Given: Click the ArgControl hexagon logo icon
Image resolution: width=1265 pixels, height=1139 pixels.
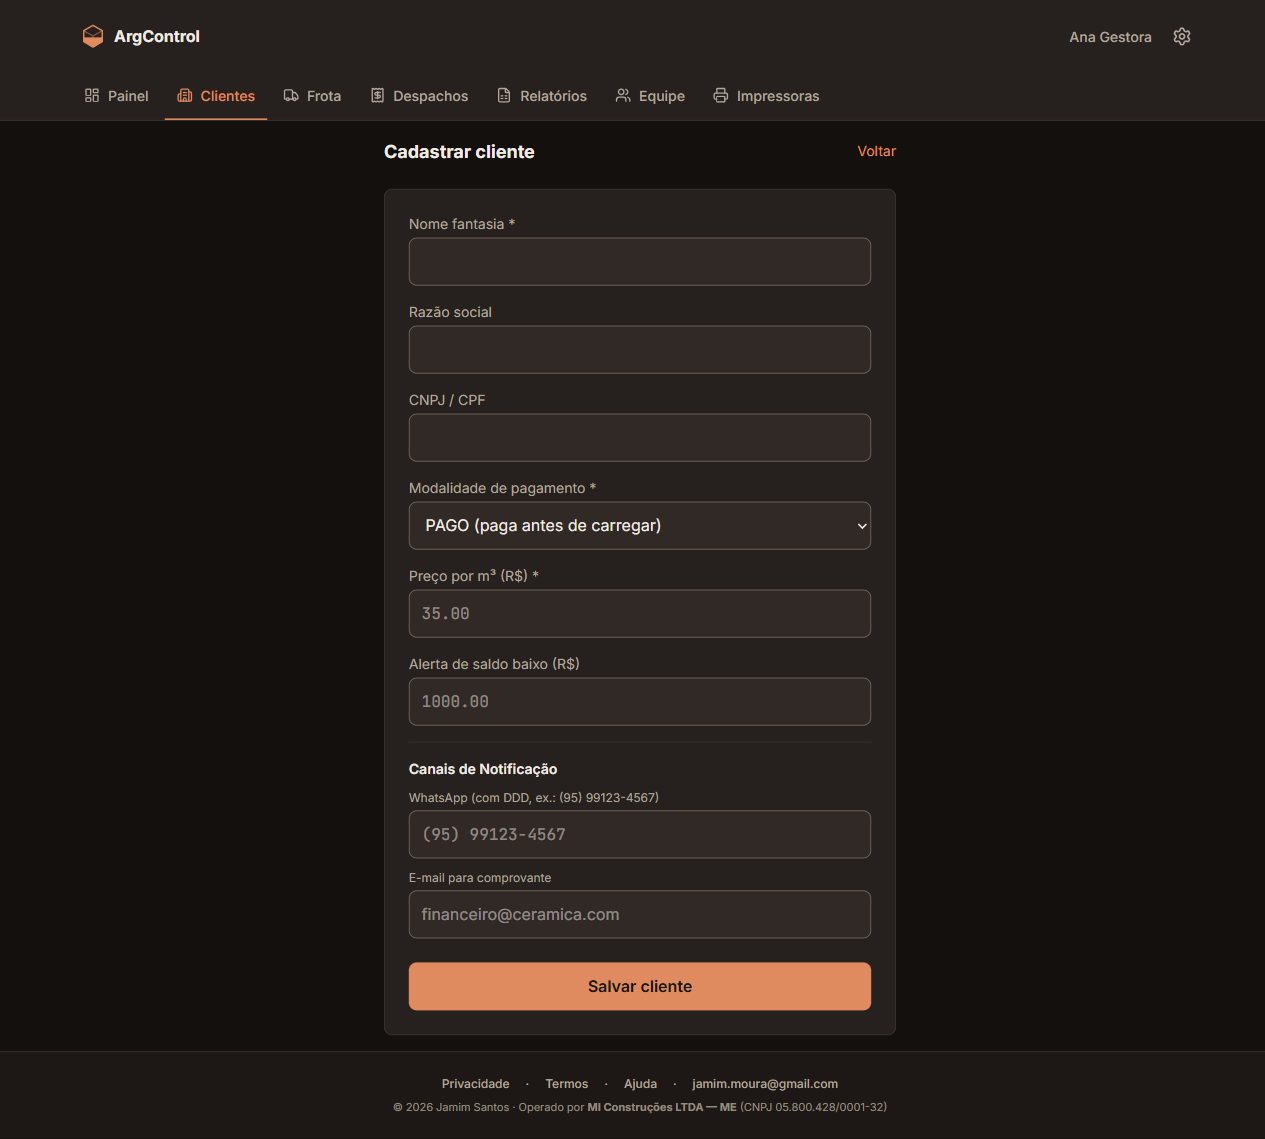Looking at the screenshot, I should coord(93,37).
